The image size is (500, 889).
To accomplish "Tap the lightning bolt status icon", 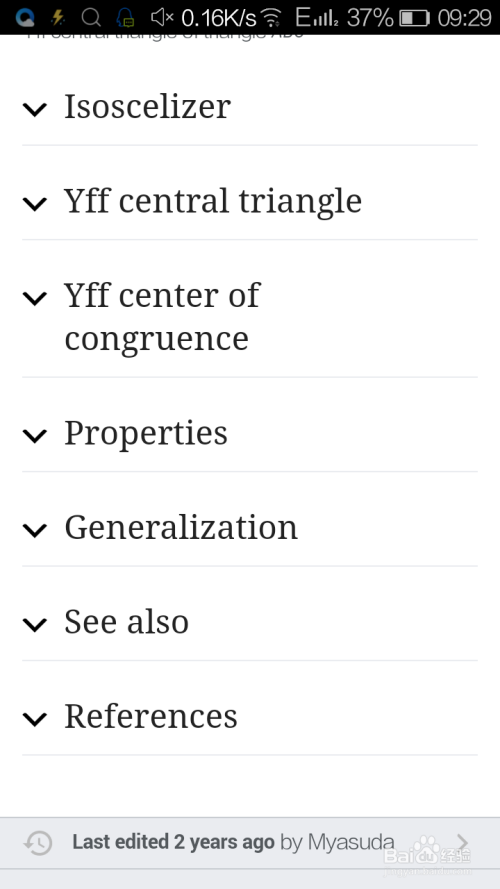I will click(58, 18).
